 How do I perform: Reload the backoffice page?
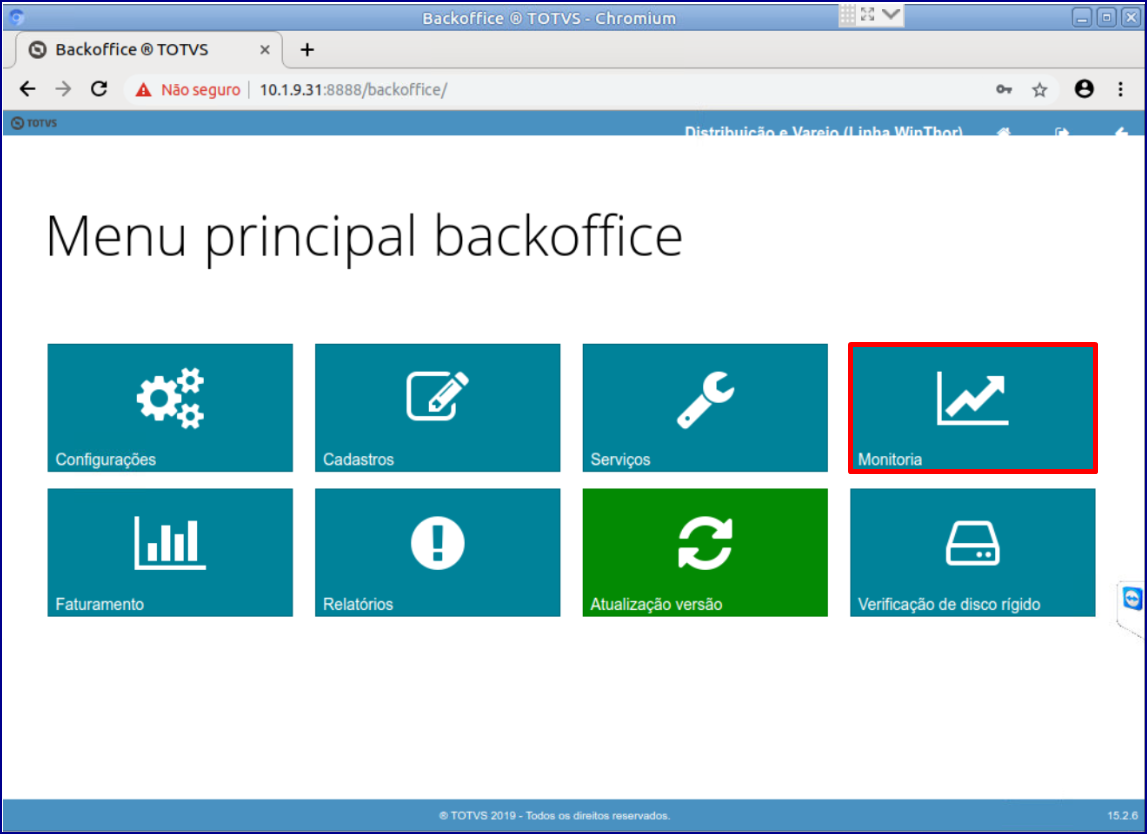pyautogui.click(x=99, y=89)
